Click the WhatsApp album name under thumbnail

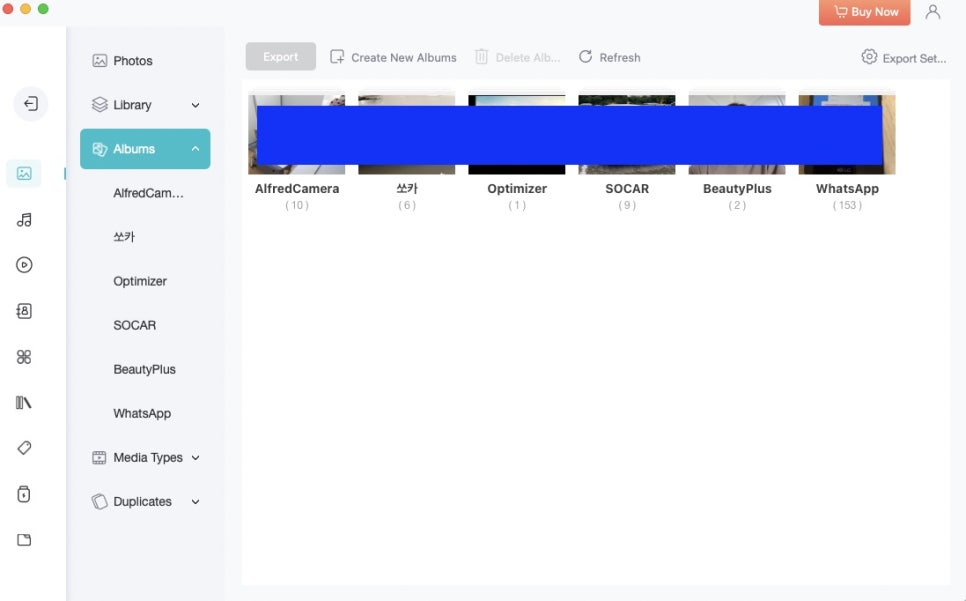click(x=847, y=188)
